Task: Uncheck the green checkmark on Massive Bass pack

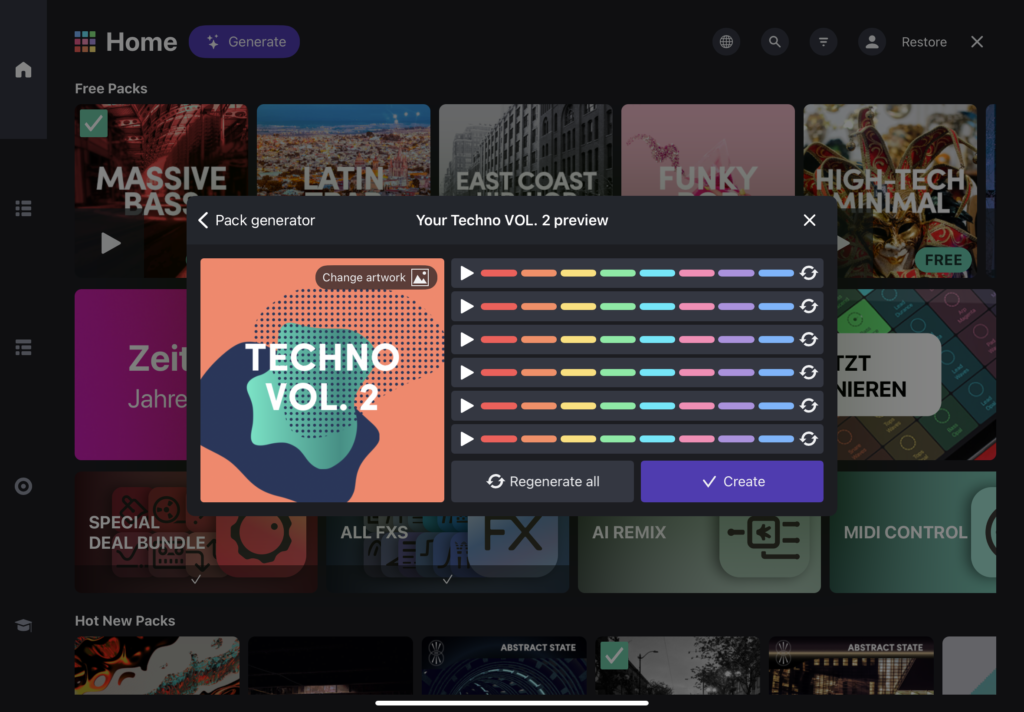Action: (94, 122)
